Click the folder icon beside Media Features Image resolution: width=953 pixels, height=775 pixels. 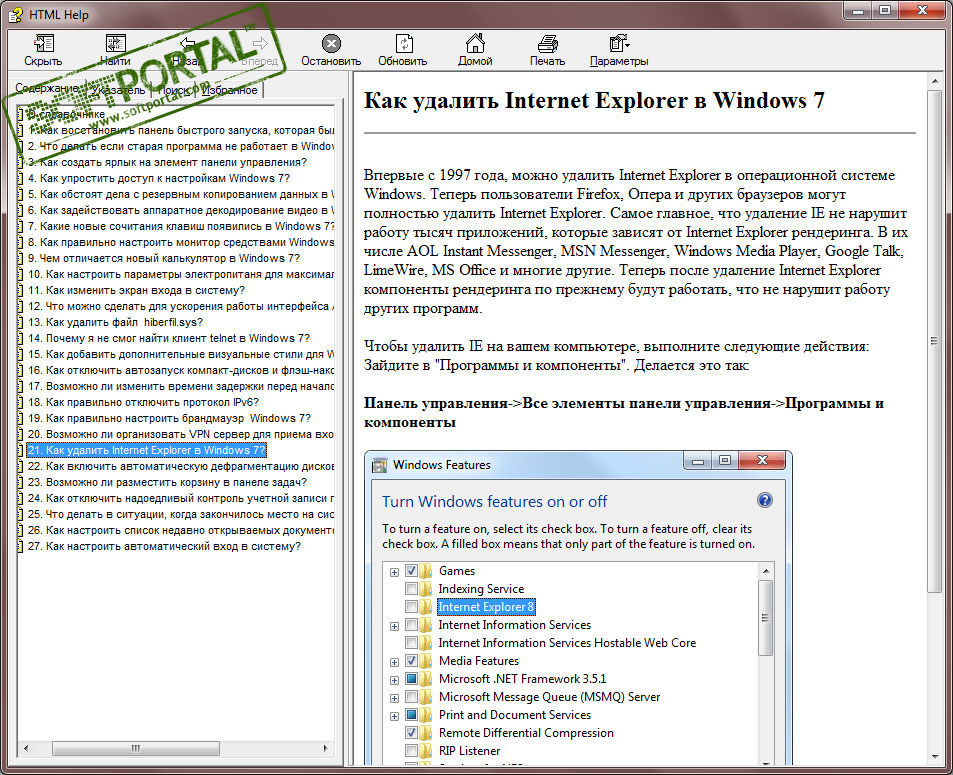[x=426, y=661]
